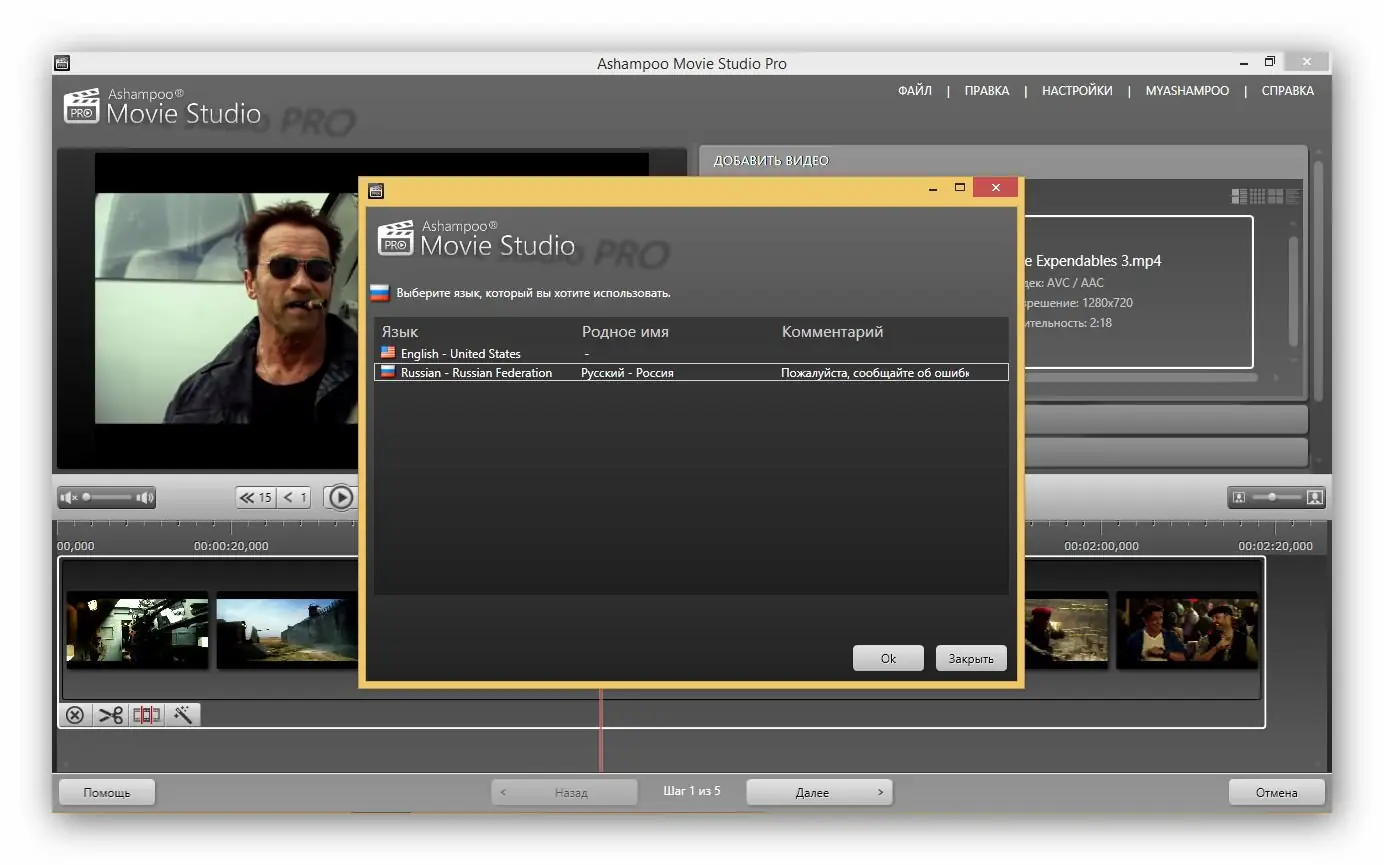Mute audio with the speaker icon
Screen dimensions: 1384x865
pyautogui.click(x=68, y=497)
